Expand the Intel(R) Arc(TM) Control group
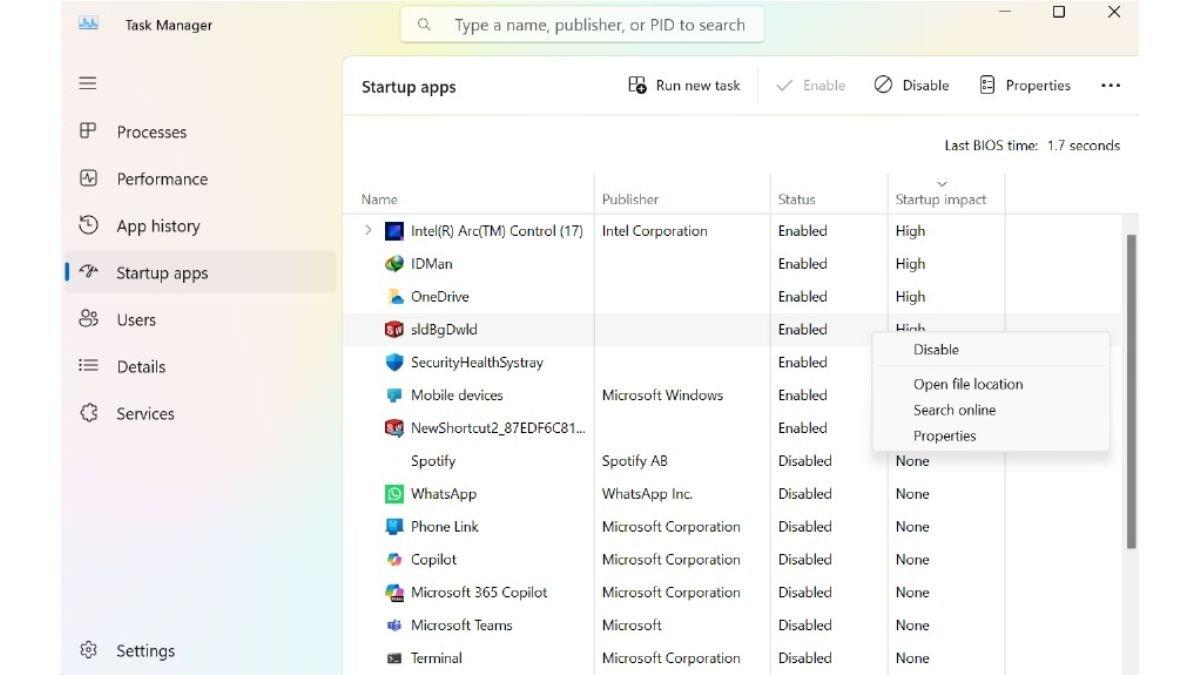The width and height of the screenshot is (1200, 675). coord(368,231)
